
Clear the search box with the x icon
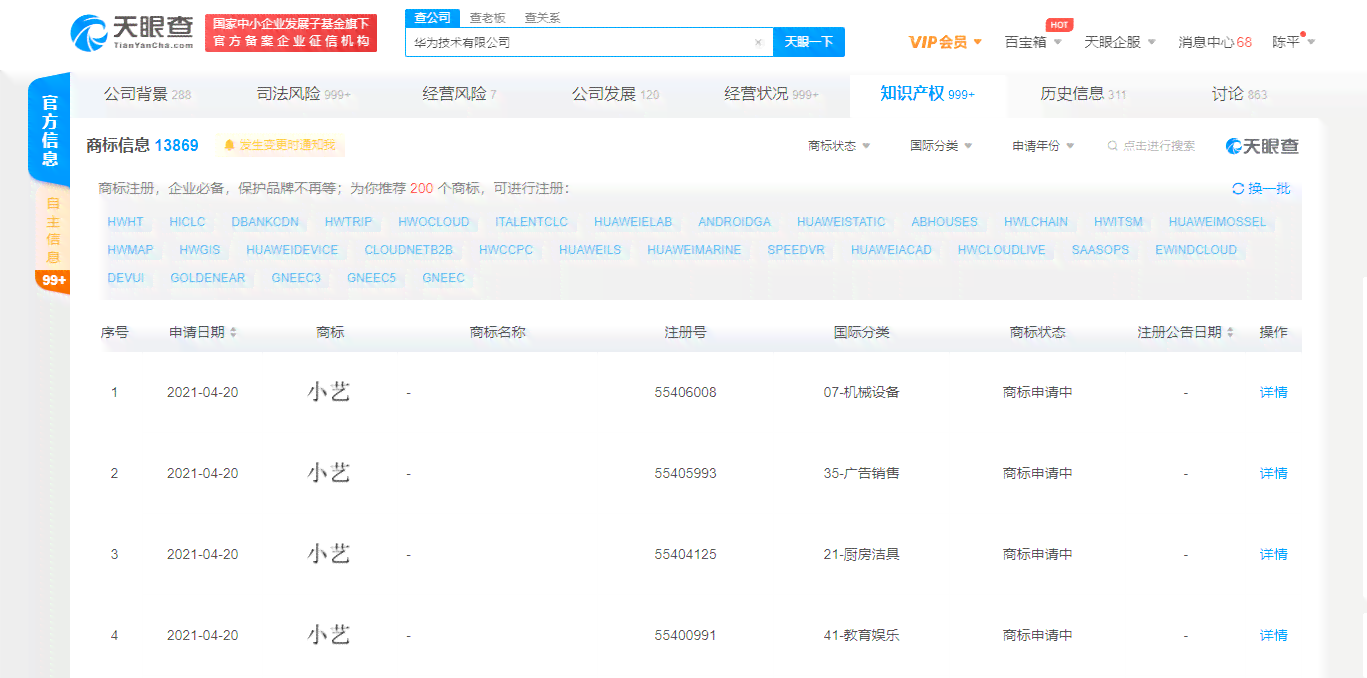[758, 42]
